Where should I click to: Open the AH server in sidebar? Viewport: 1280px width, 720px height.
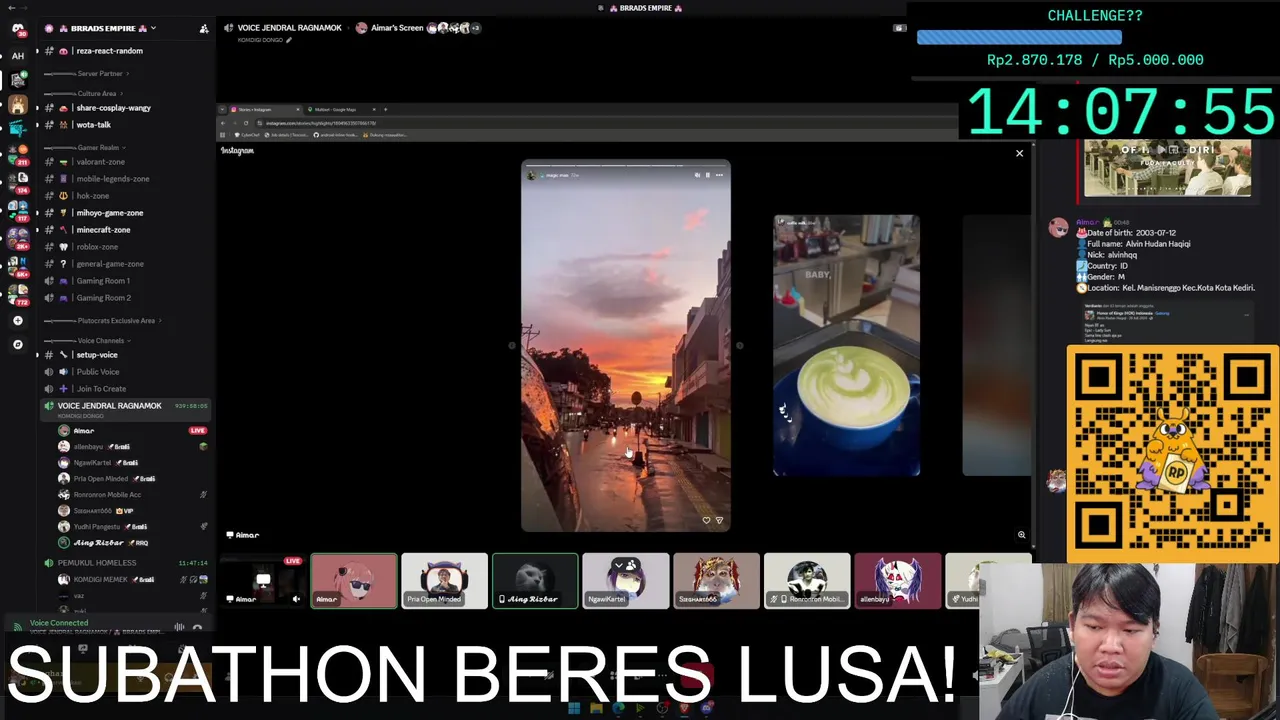(x=17, y=56)
